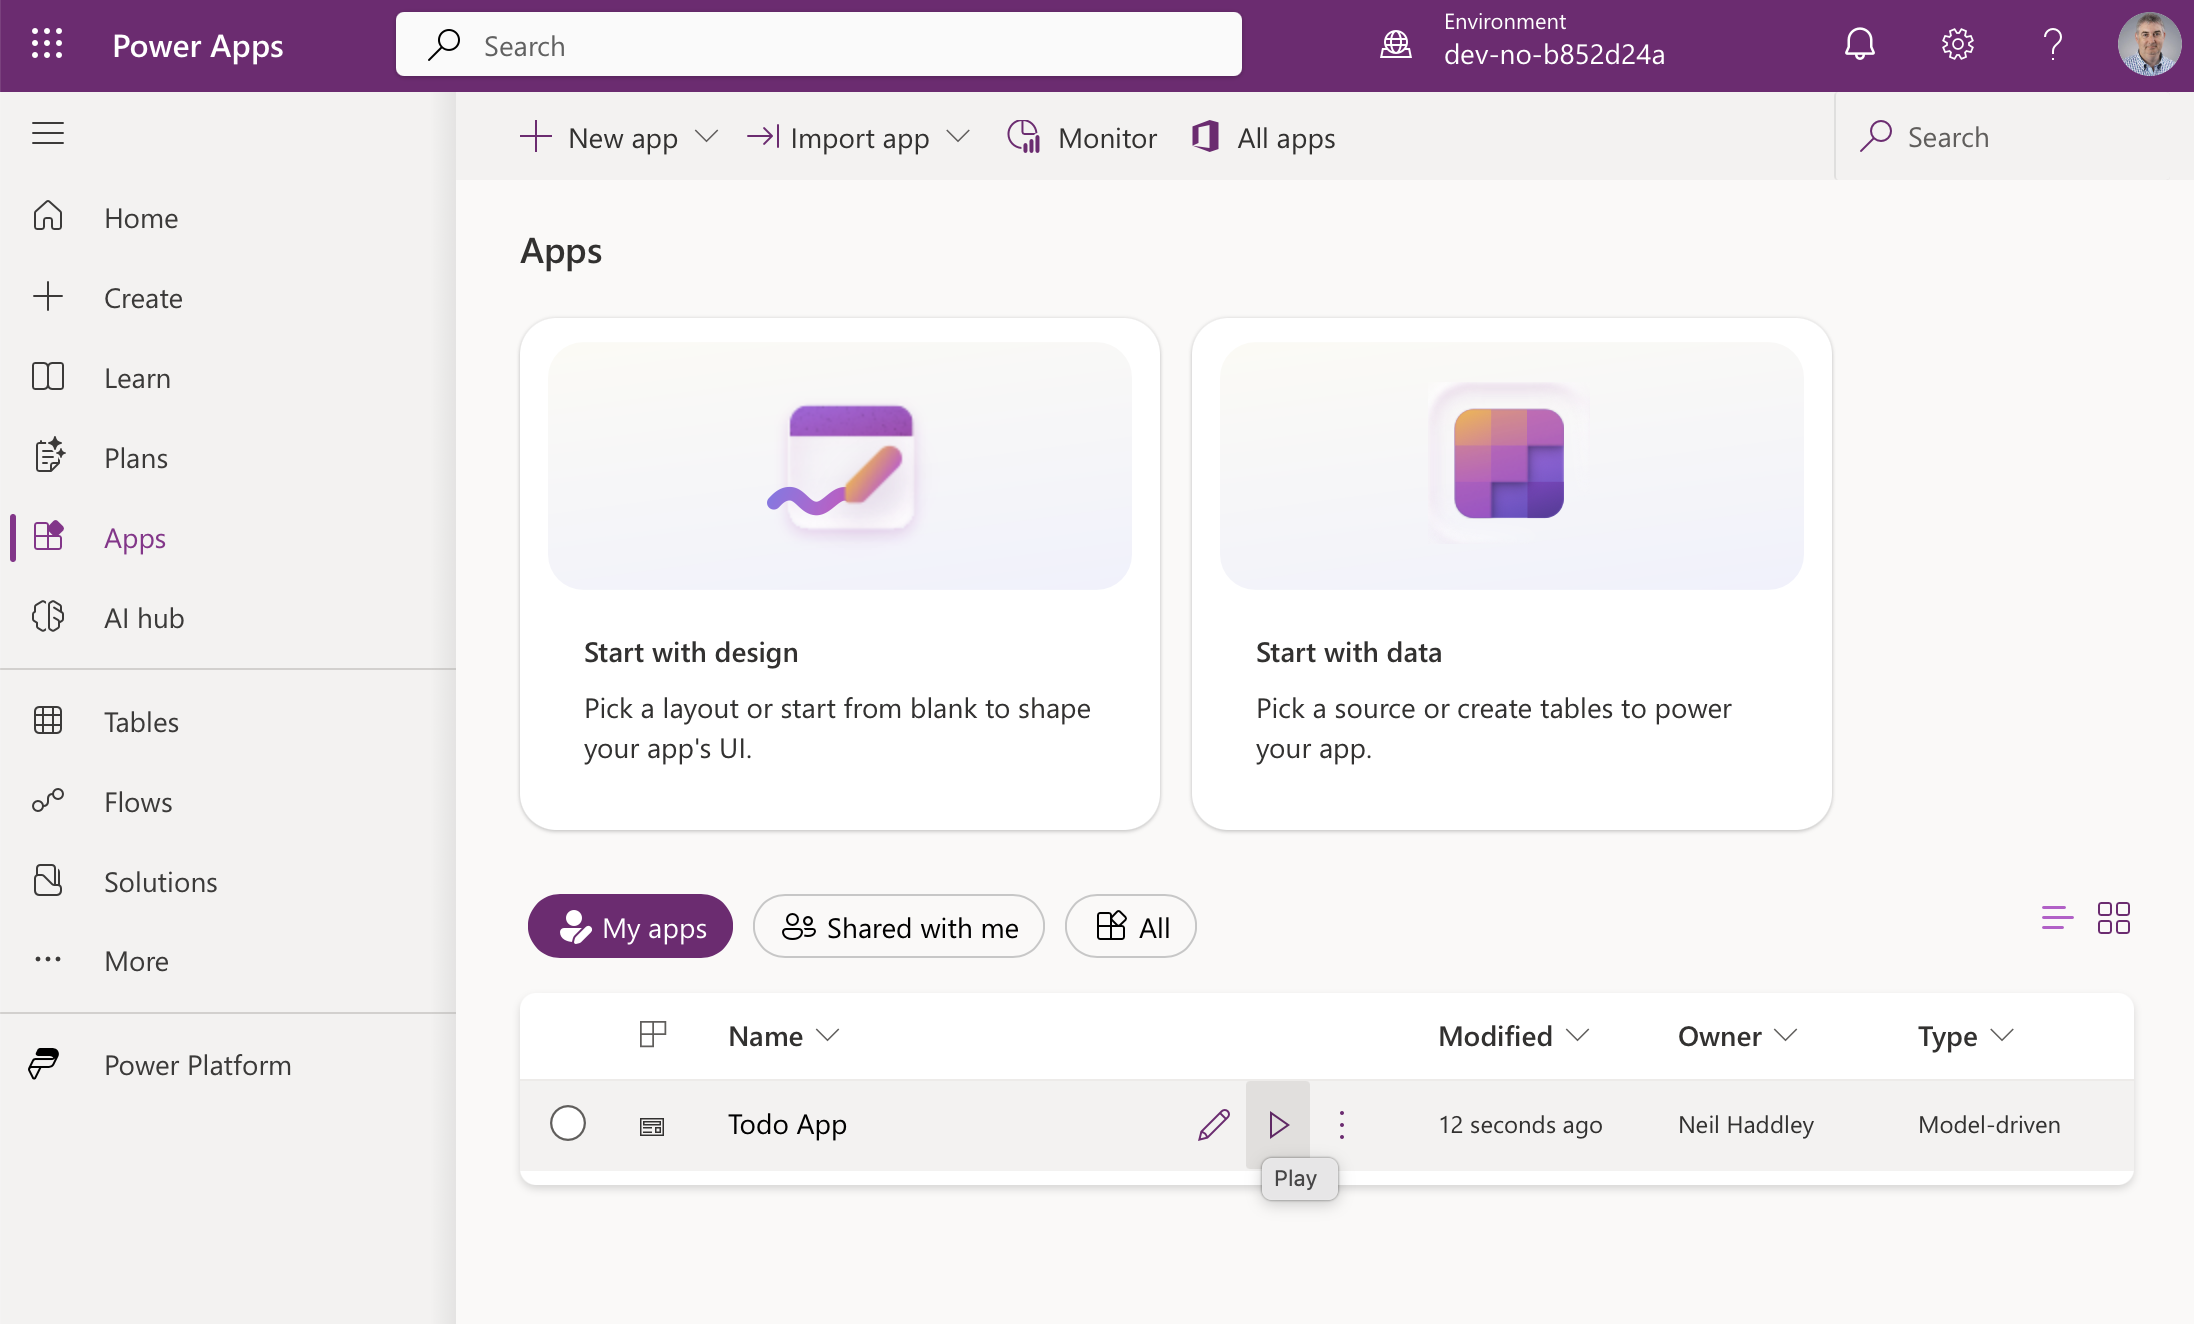Select the My apps filter tab
This screenshot has height=1324, width=2194.
point(630,927)
